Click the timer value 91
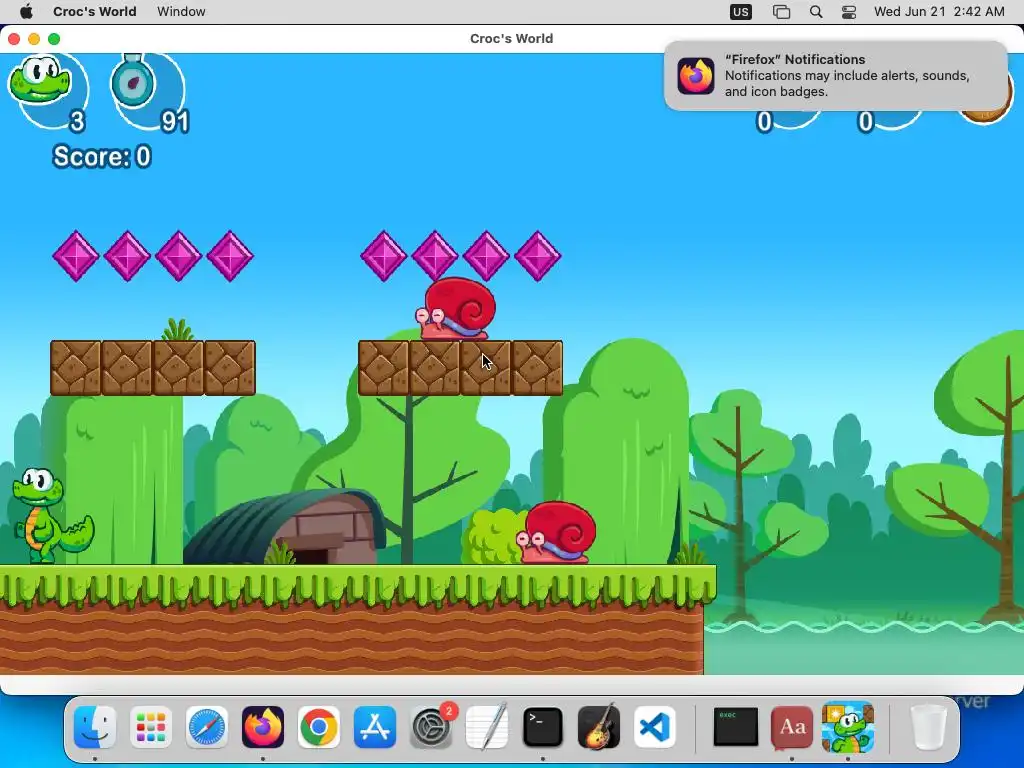 pos(175,121)
